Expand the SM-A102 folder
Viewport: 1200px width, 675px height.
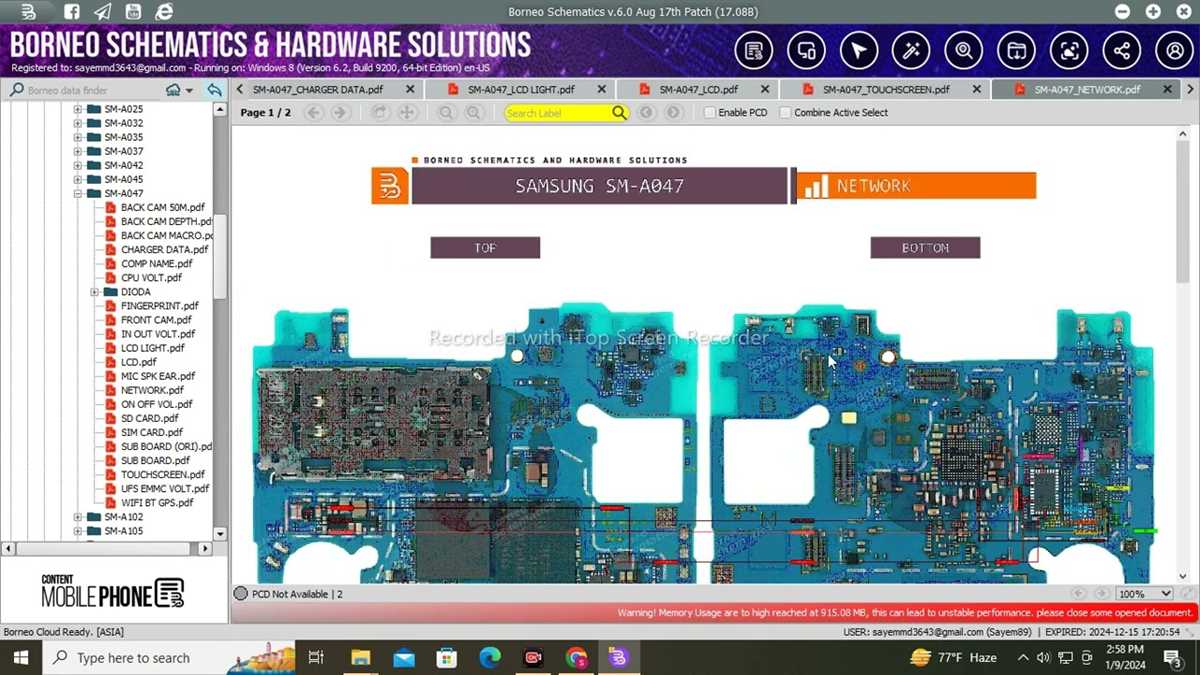point(78,517)
